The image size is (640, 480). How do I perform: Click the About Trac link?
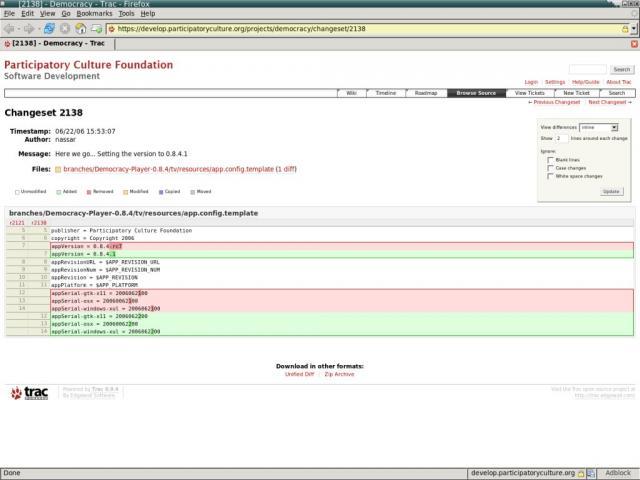[618, 82]
